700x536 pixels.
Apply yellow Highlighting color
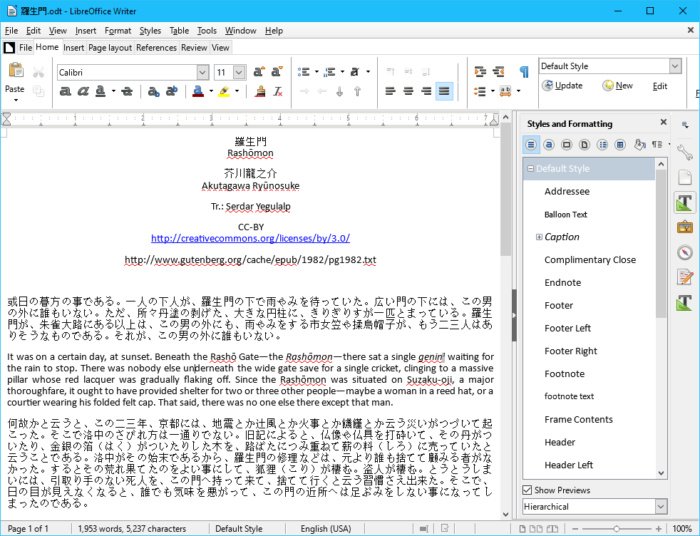224,91
